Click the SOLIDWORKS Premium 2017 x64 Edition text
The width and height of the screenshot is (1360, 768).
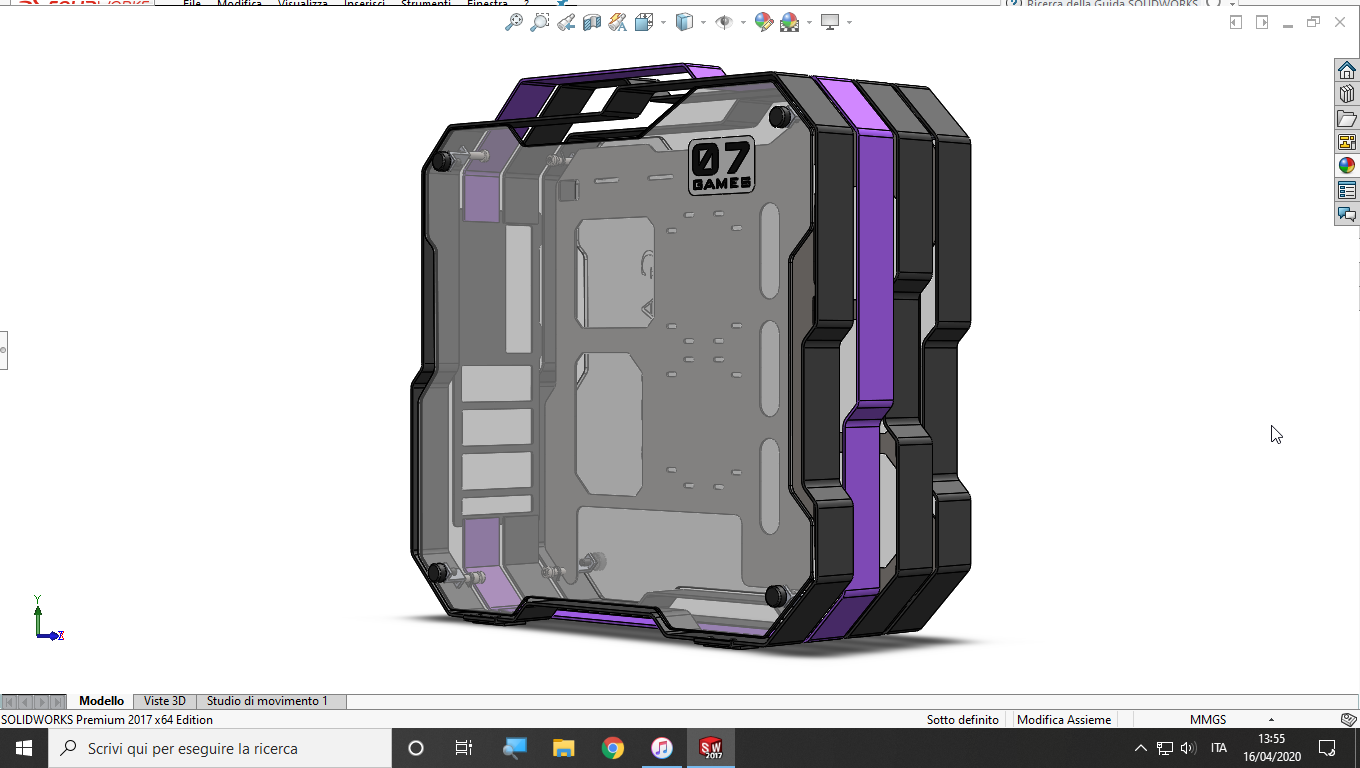point(107,720)
